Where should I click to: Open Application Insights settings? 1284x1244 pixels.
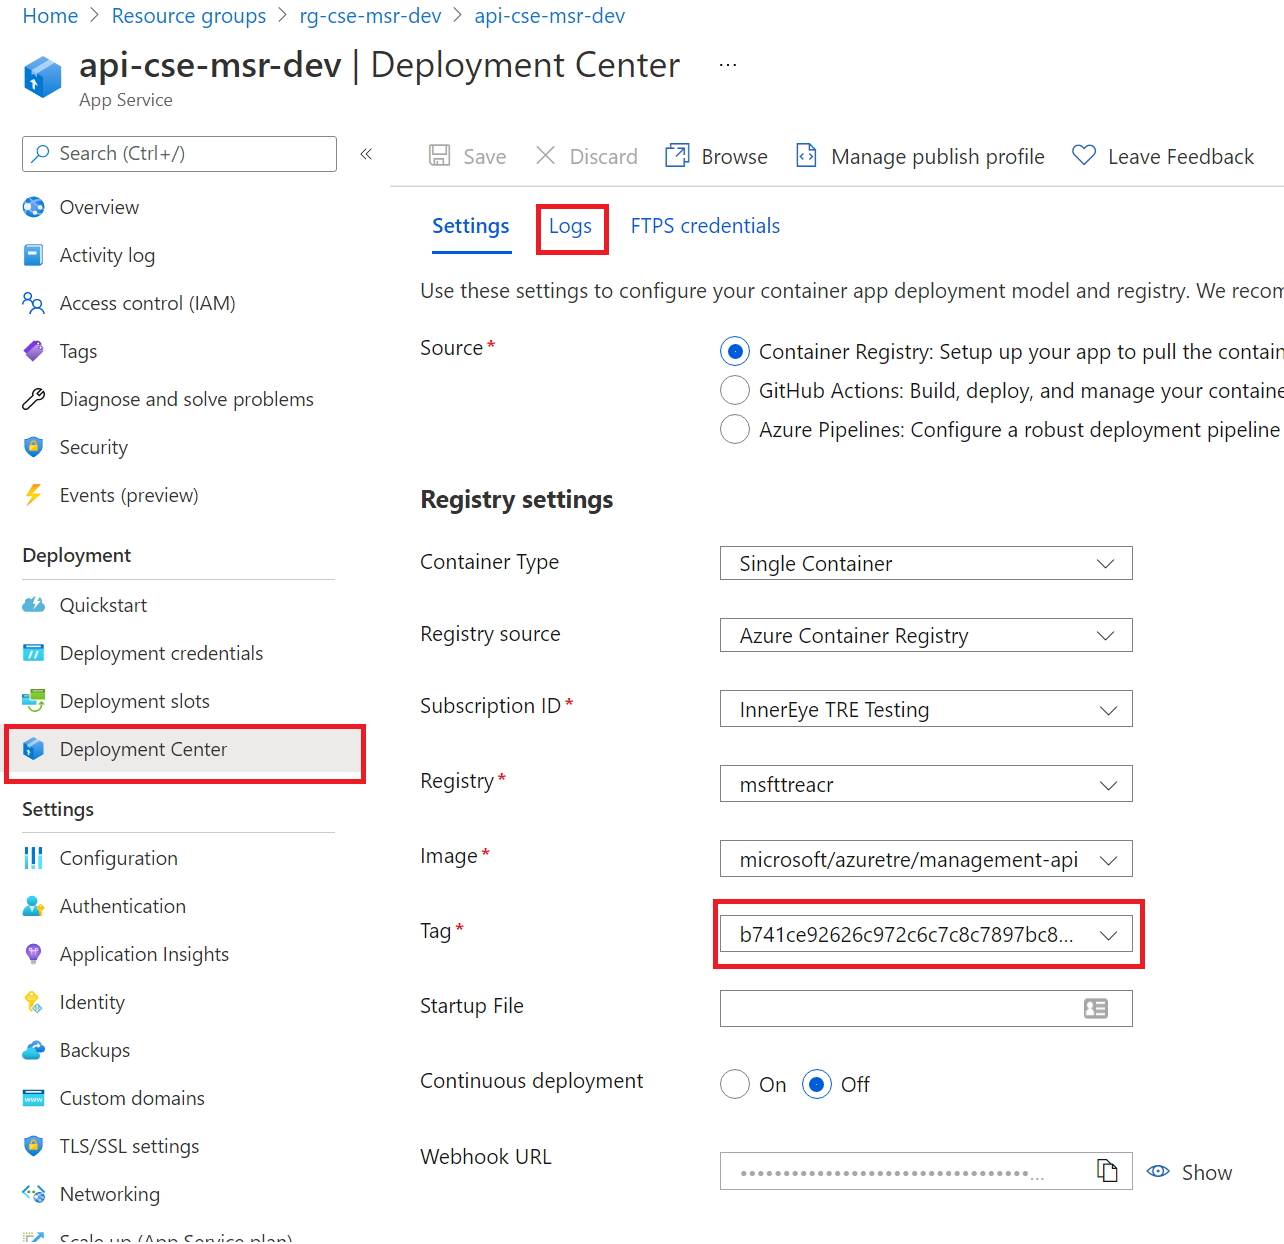143,953
